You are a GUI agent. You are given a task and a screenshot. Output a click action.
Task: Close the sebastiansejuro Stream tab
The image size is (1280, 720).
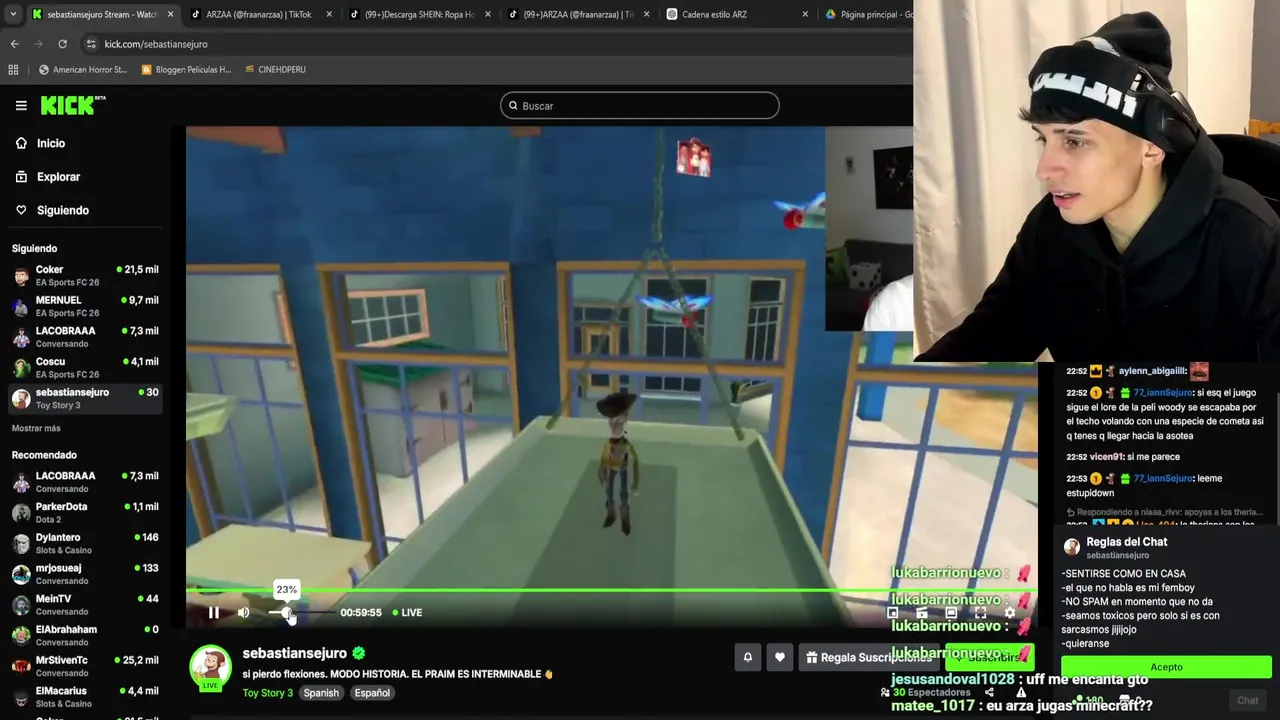click(x=170, y=14)
